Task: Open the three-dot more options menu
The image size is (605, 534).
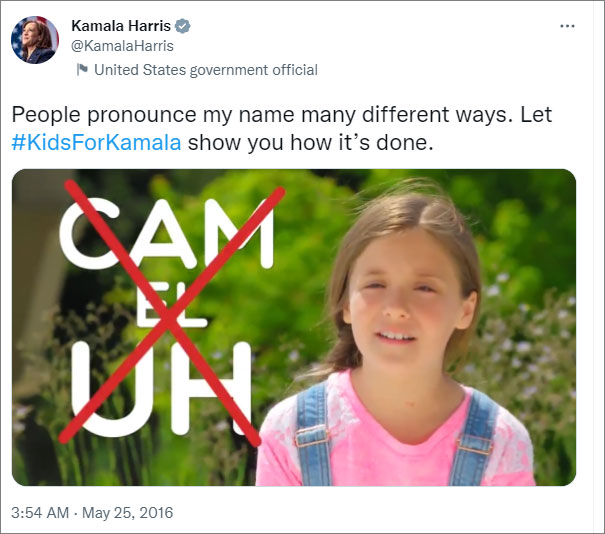Action: point(567,26)
